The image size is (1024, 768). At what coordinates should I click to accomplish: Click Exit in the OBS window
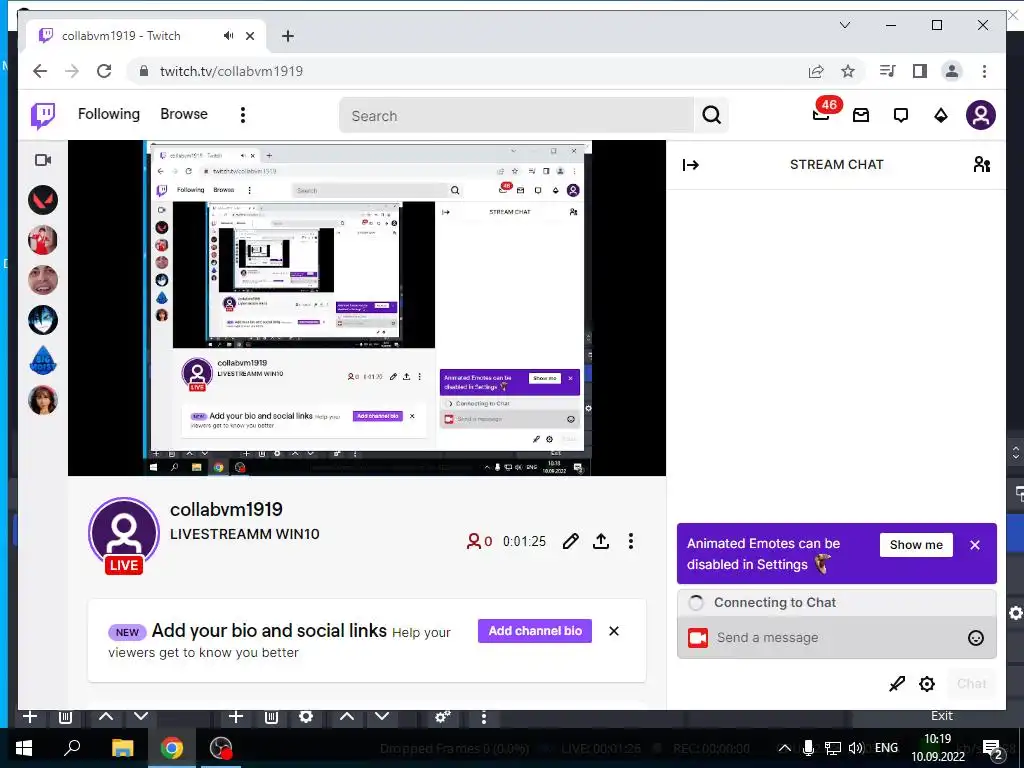[941, 716]
